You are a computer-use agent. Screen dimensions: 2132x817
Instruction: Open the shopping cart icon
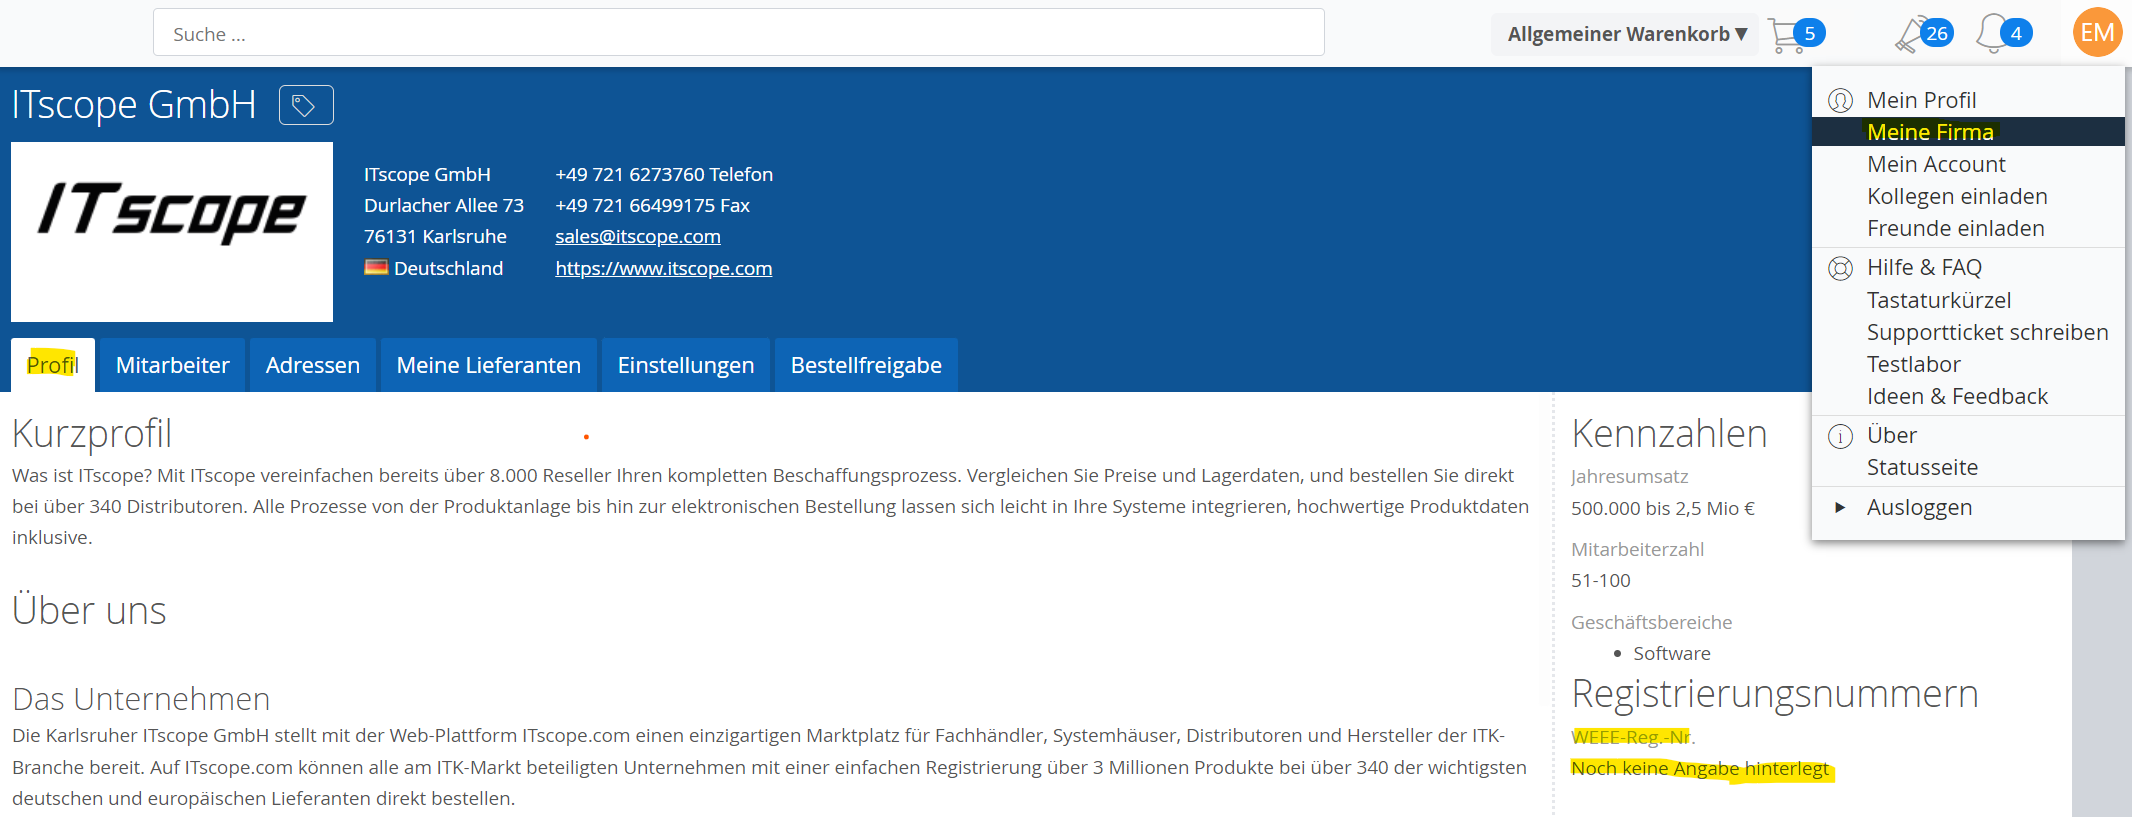point(1786,35)
